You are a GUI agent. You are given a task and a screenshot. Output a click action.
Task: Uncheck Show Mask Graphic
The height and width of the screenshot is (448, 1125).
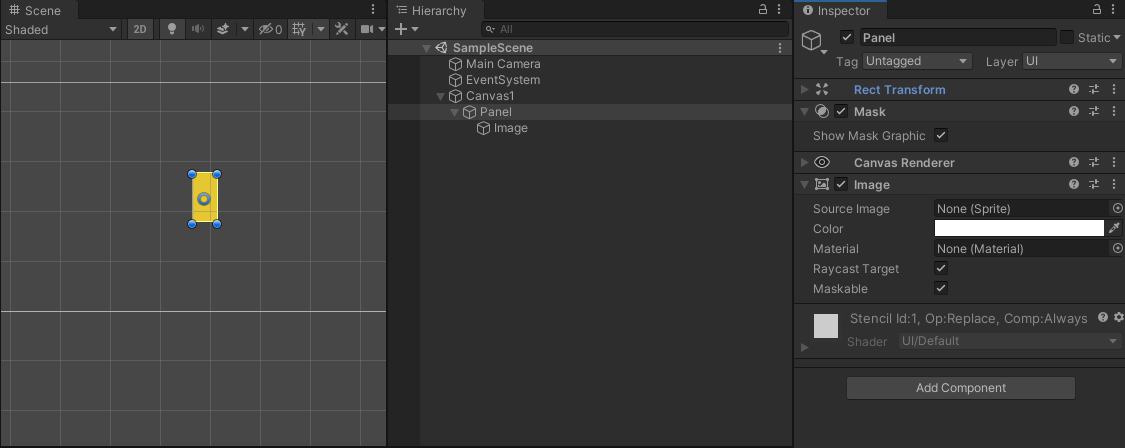(x=941, y=135)
